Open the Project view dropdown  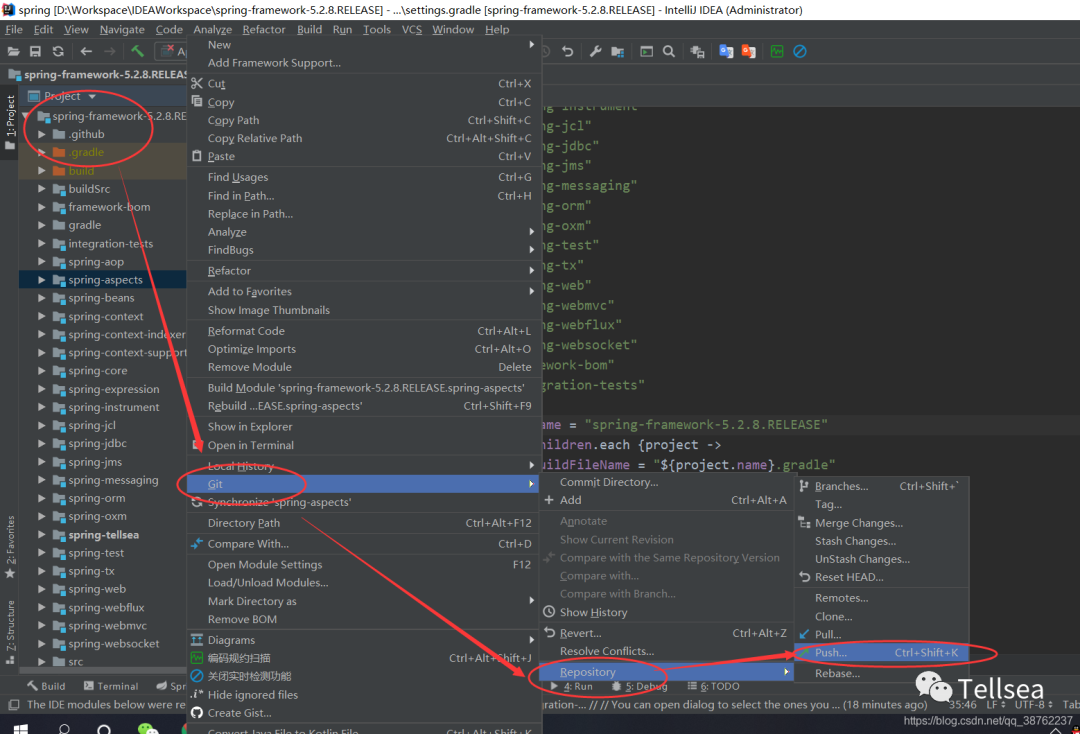(92, 96)
